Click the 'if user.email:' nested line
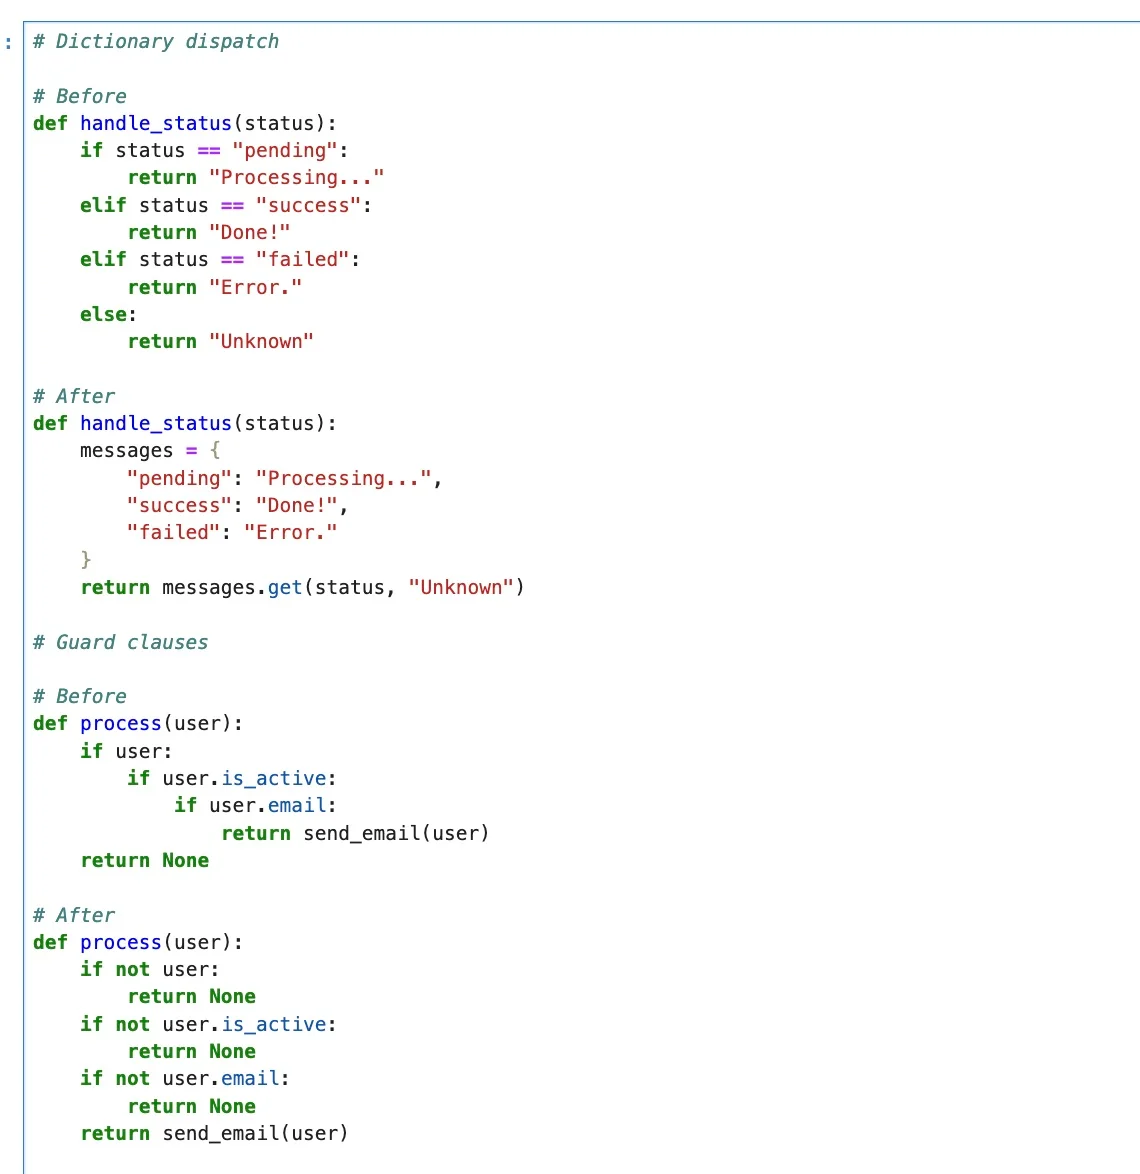This screenshot has height=1174, width=1140. 255,806
